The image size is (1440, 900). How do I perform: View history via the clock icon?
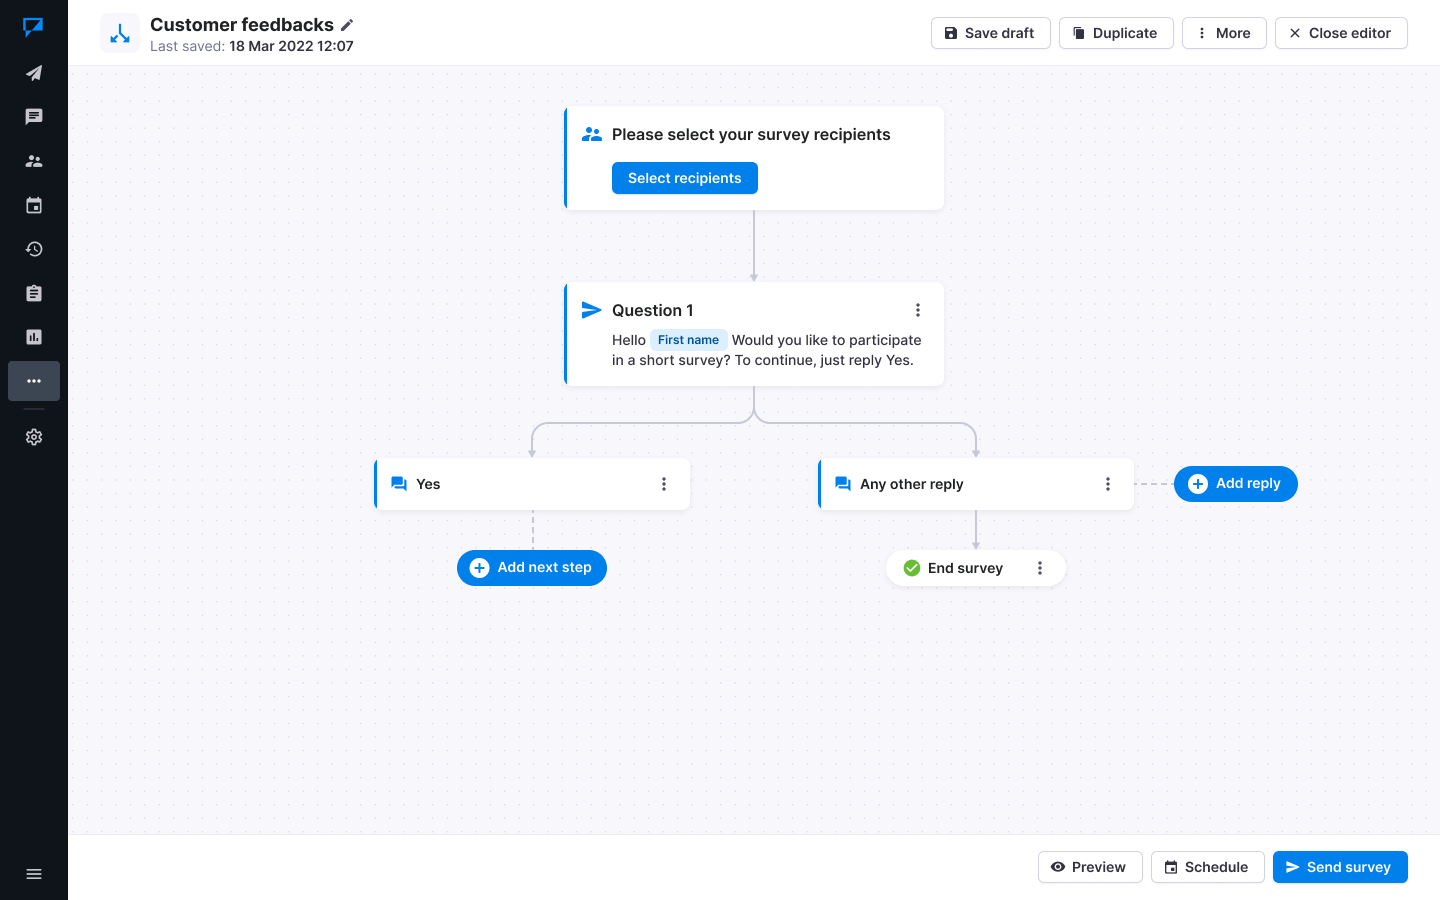point(34,248)
